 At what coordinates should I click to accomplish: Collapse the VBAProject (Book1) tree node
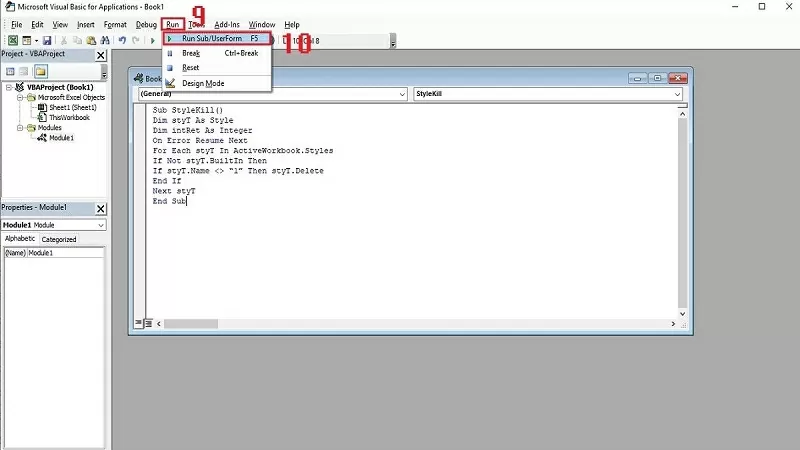[9, 87]
